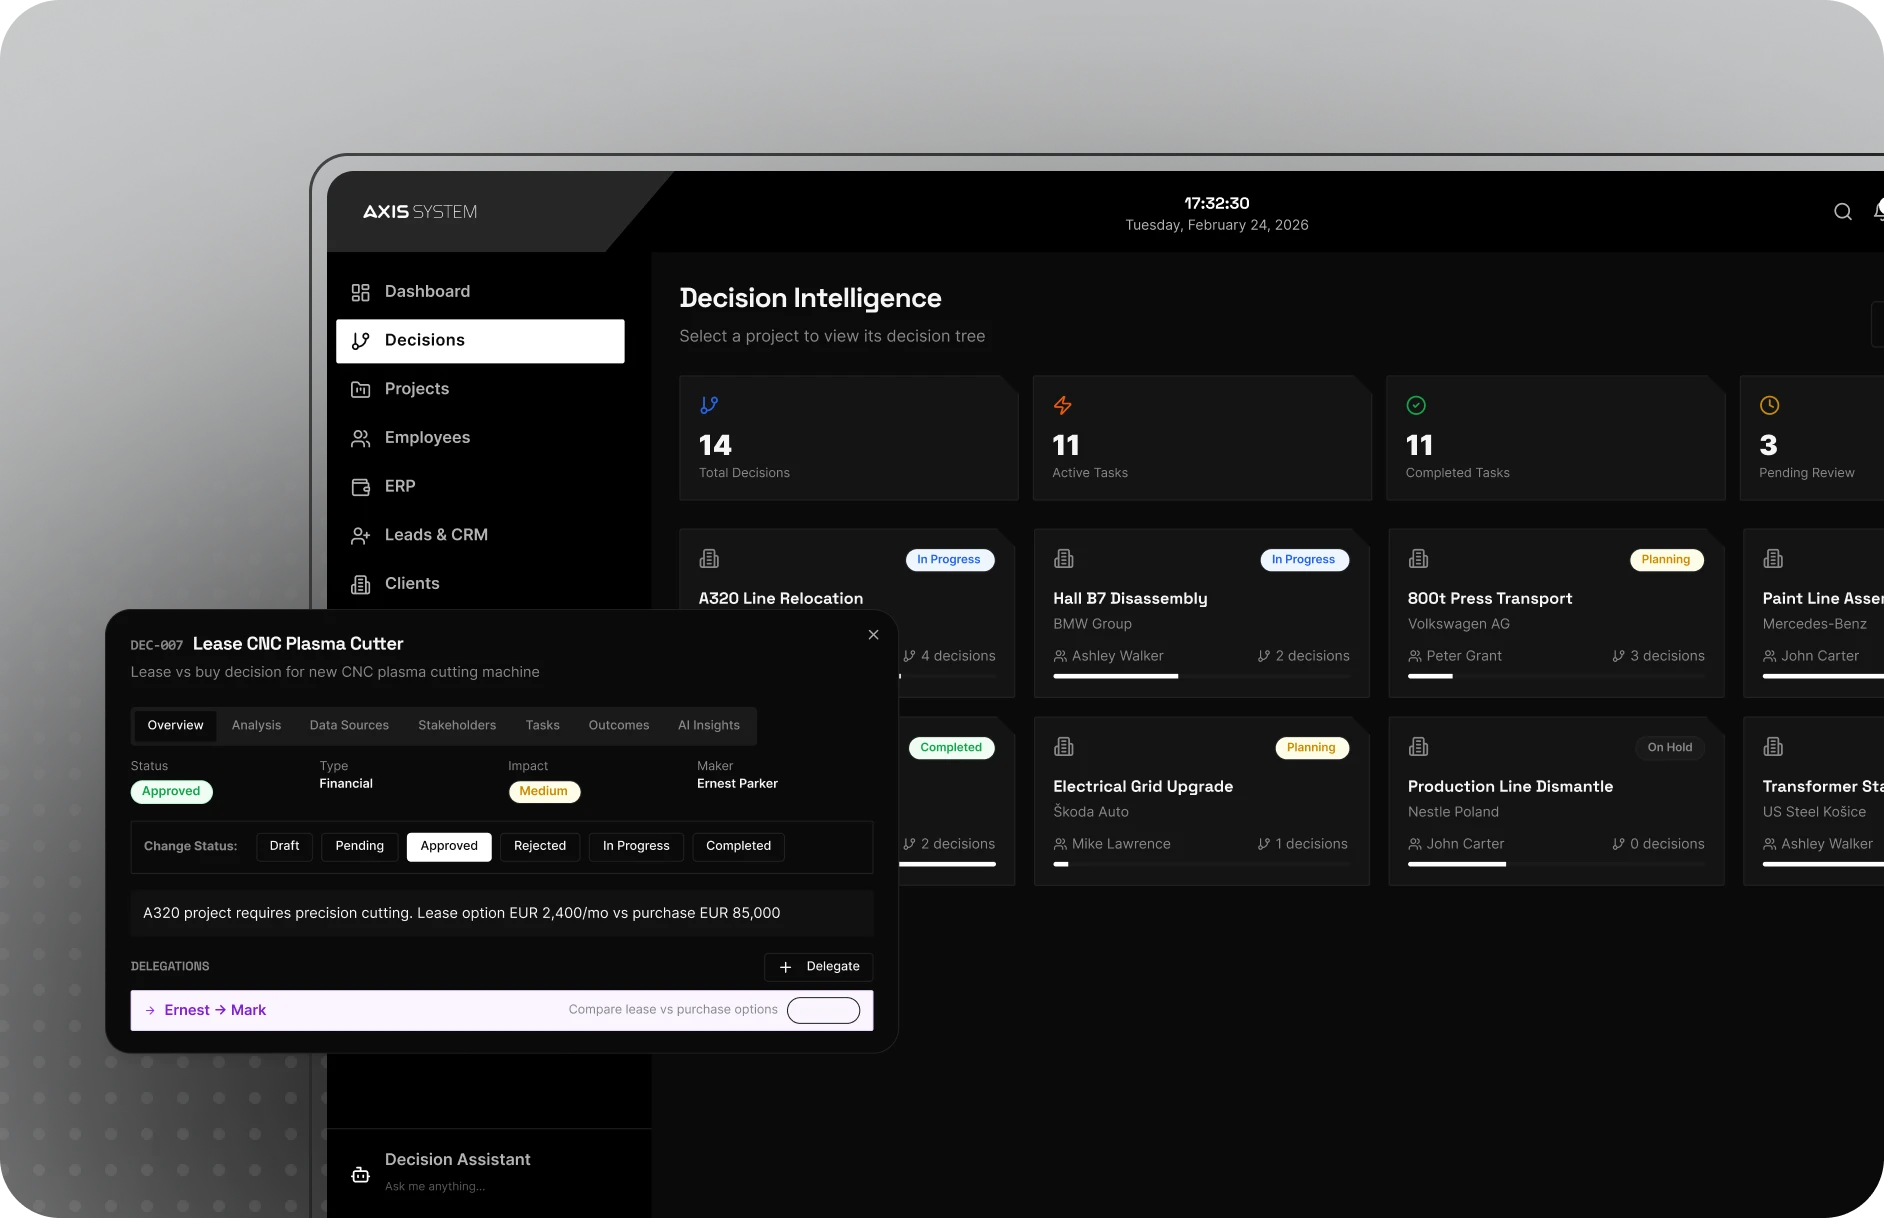This screenshot has width=1884, height=1218.
Task: Click the Delegate button
Action: pos(818,966)
